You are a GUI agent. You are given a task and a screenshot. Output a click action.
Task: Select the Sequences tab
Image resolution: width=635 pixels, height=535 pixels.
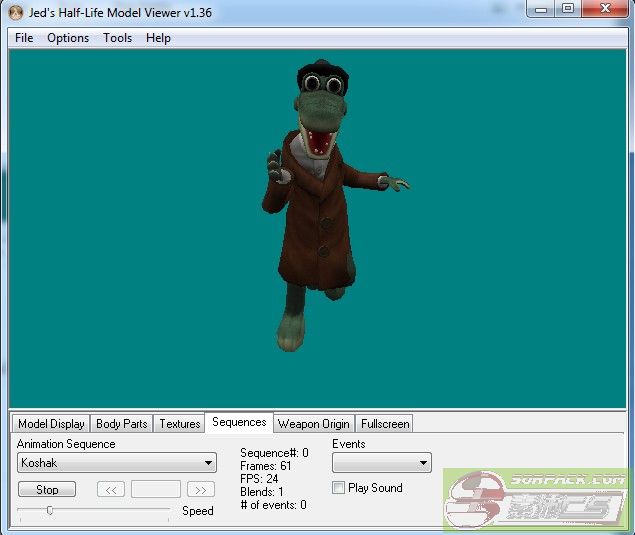tap(239, 423)
